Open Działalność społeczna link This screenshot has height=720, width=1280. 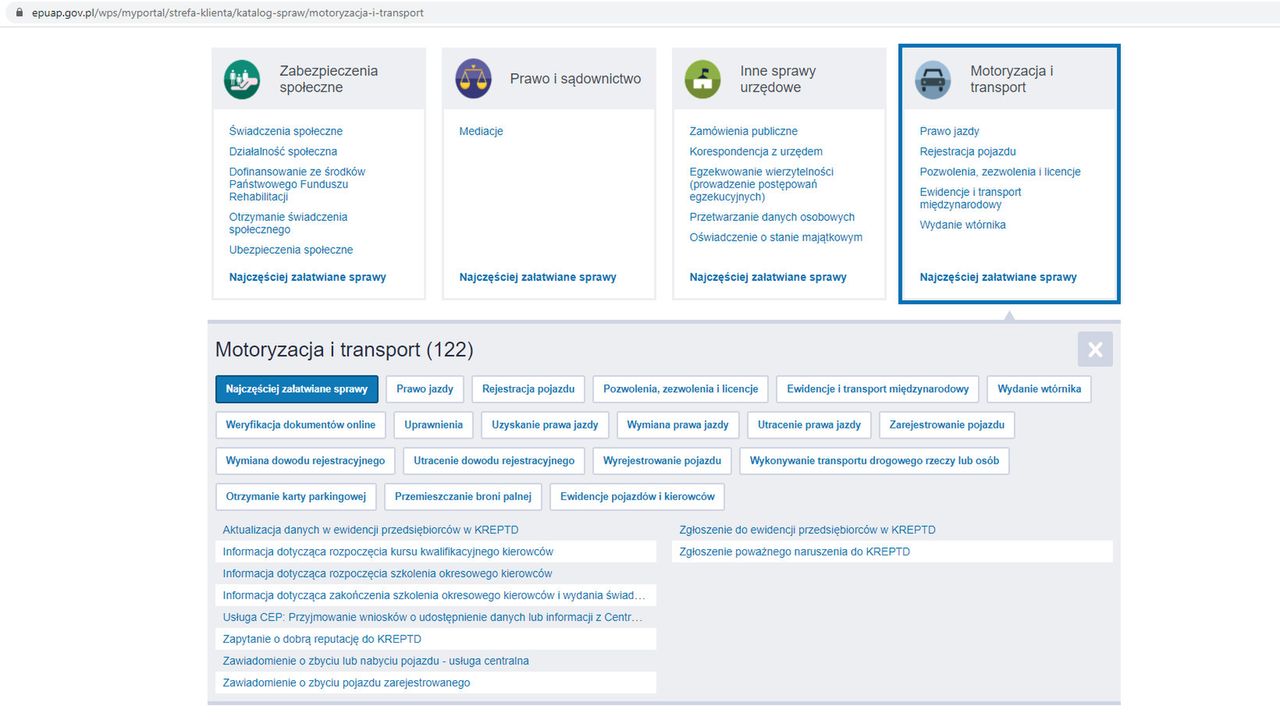point(283,152)
